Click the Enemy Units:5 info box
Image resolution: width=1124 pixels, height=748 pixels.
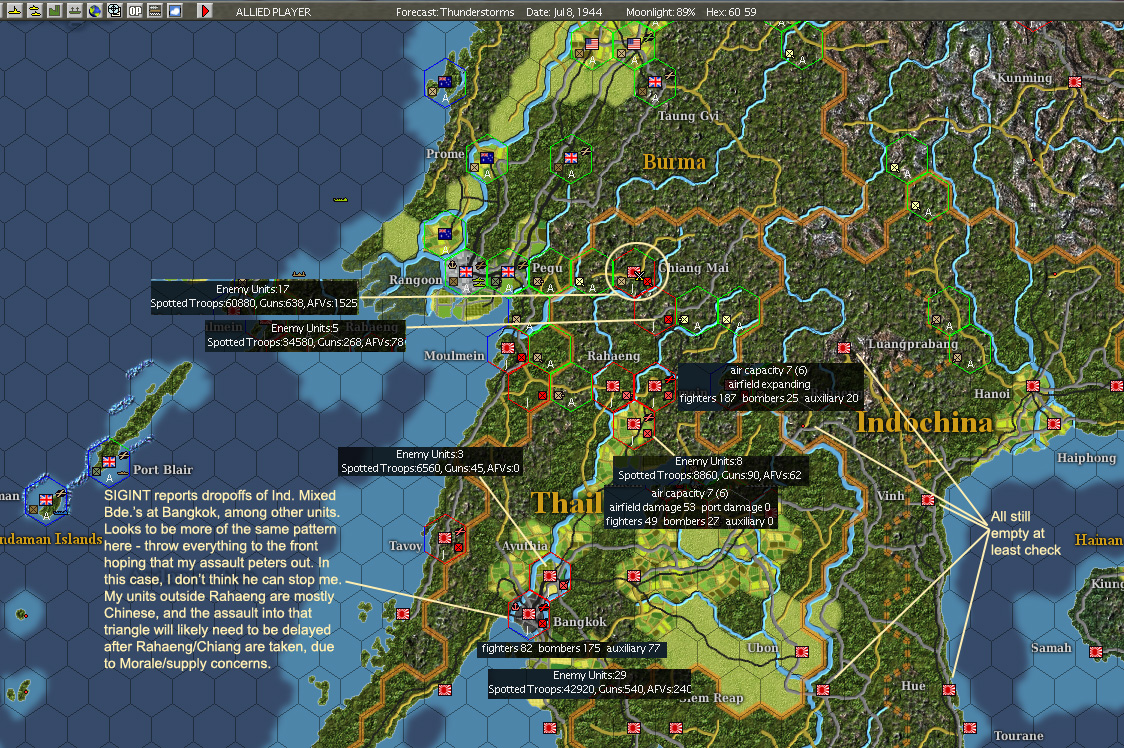(305, 335)
